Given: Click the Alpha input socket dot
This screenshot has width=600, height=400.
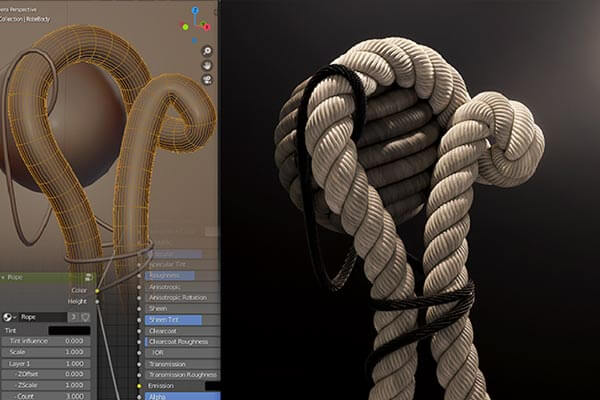Looking at the screenshot, I should (x=139, y=397).
